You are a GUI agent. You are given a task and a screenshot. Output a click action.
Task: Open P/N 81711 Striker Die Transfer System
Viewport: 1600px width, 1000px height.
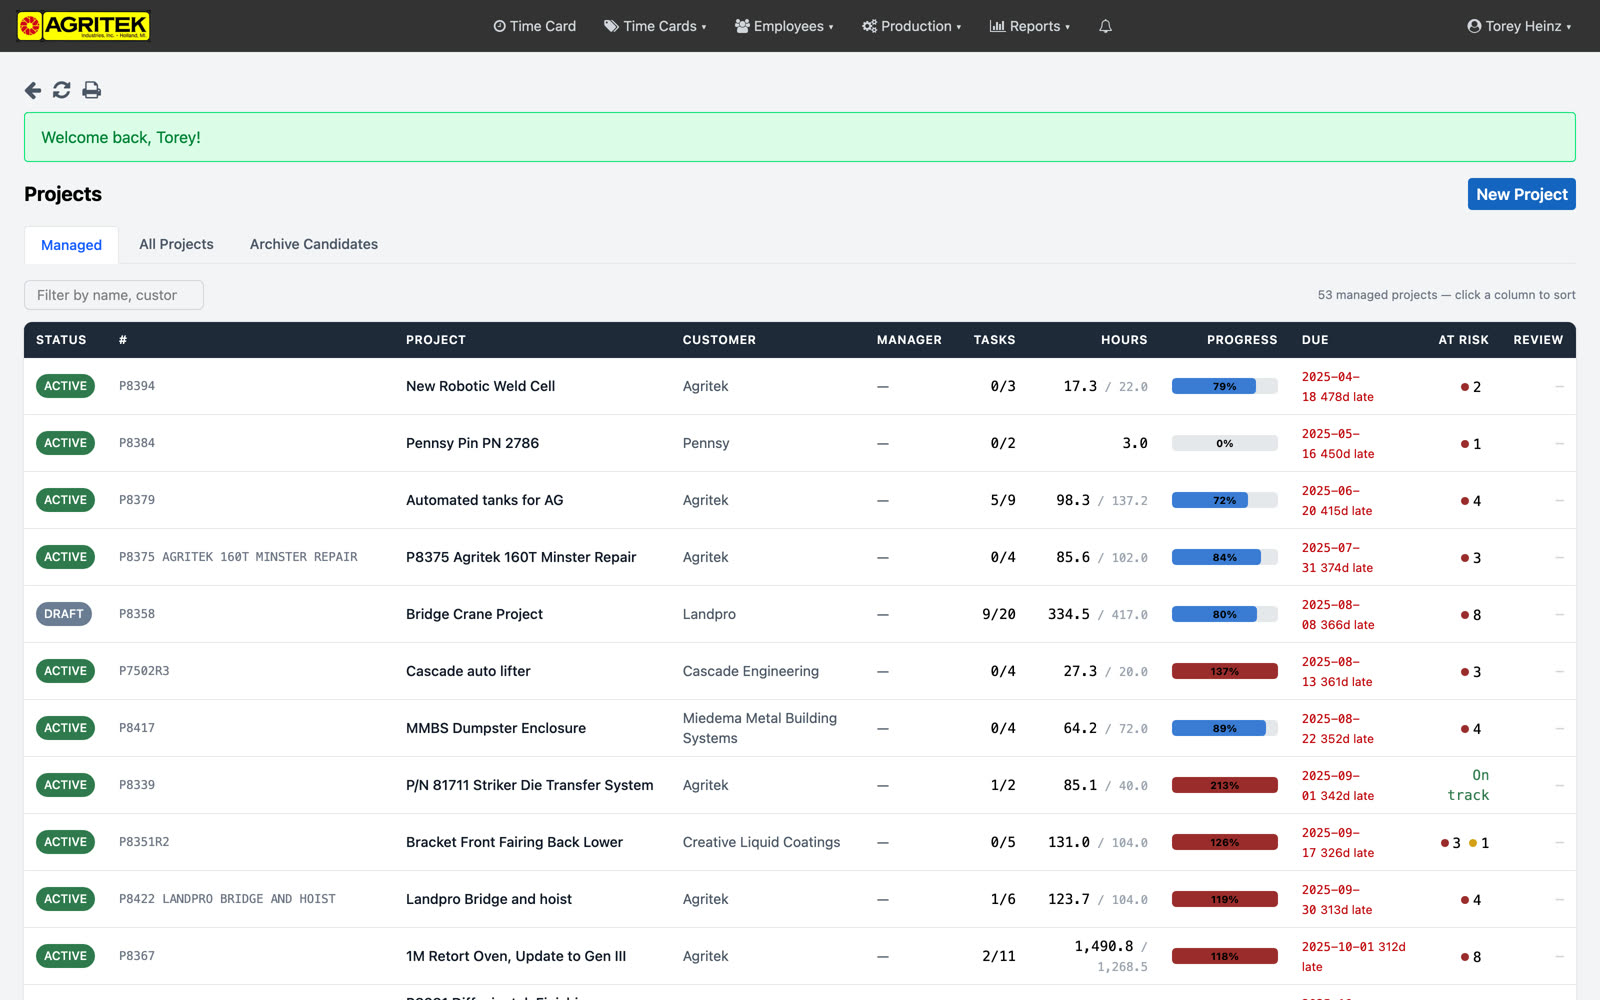(x=530, y=785)
